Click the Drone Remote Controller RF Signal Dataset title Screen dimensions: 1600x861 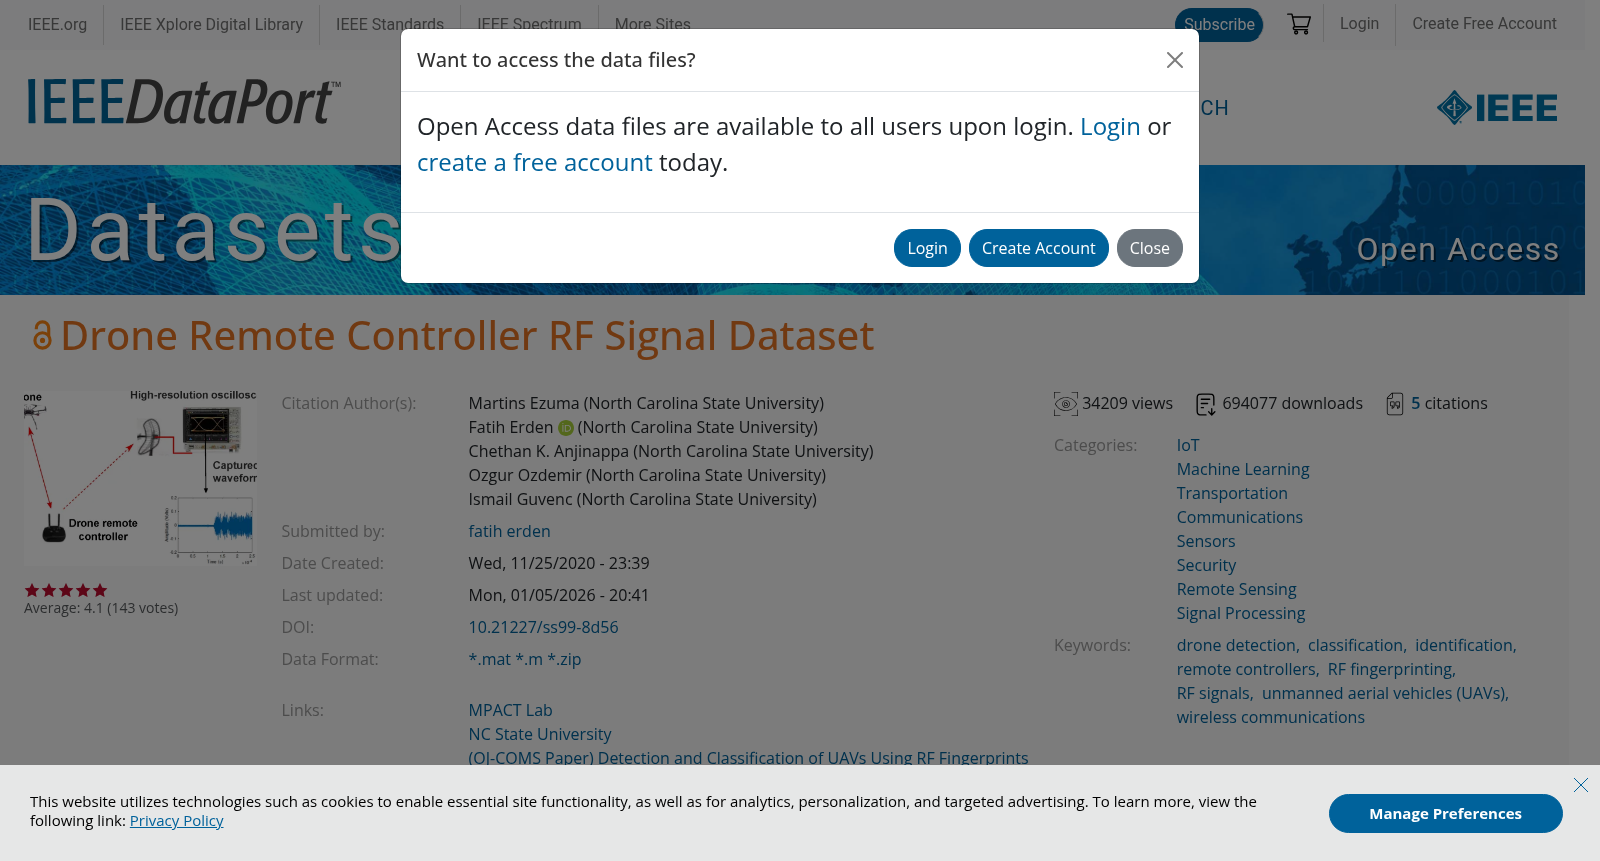[467, 336]
